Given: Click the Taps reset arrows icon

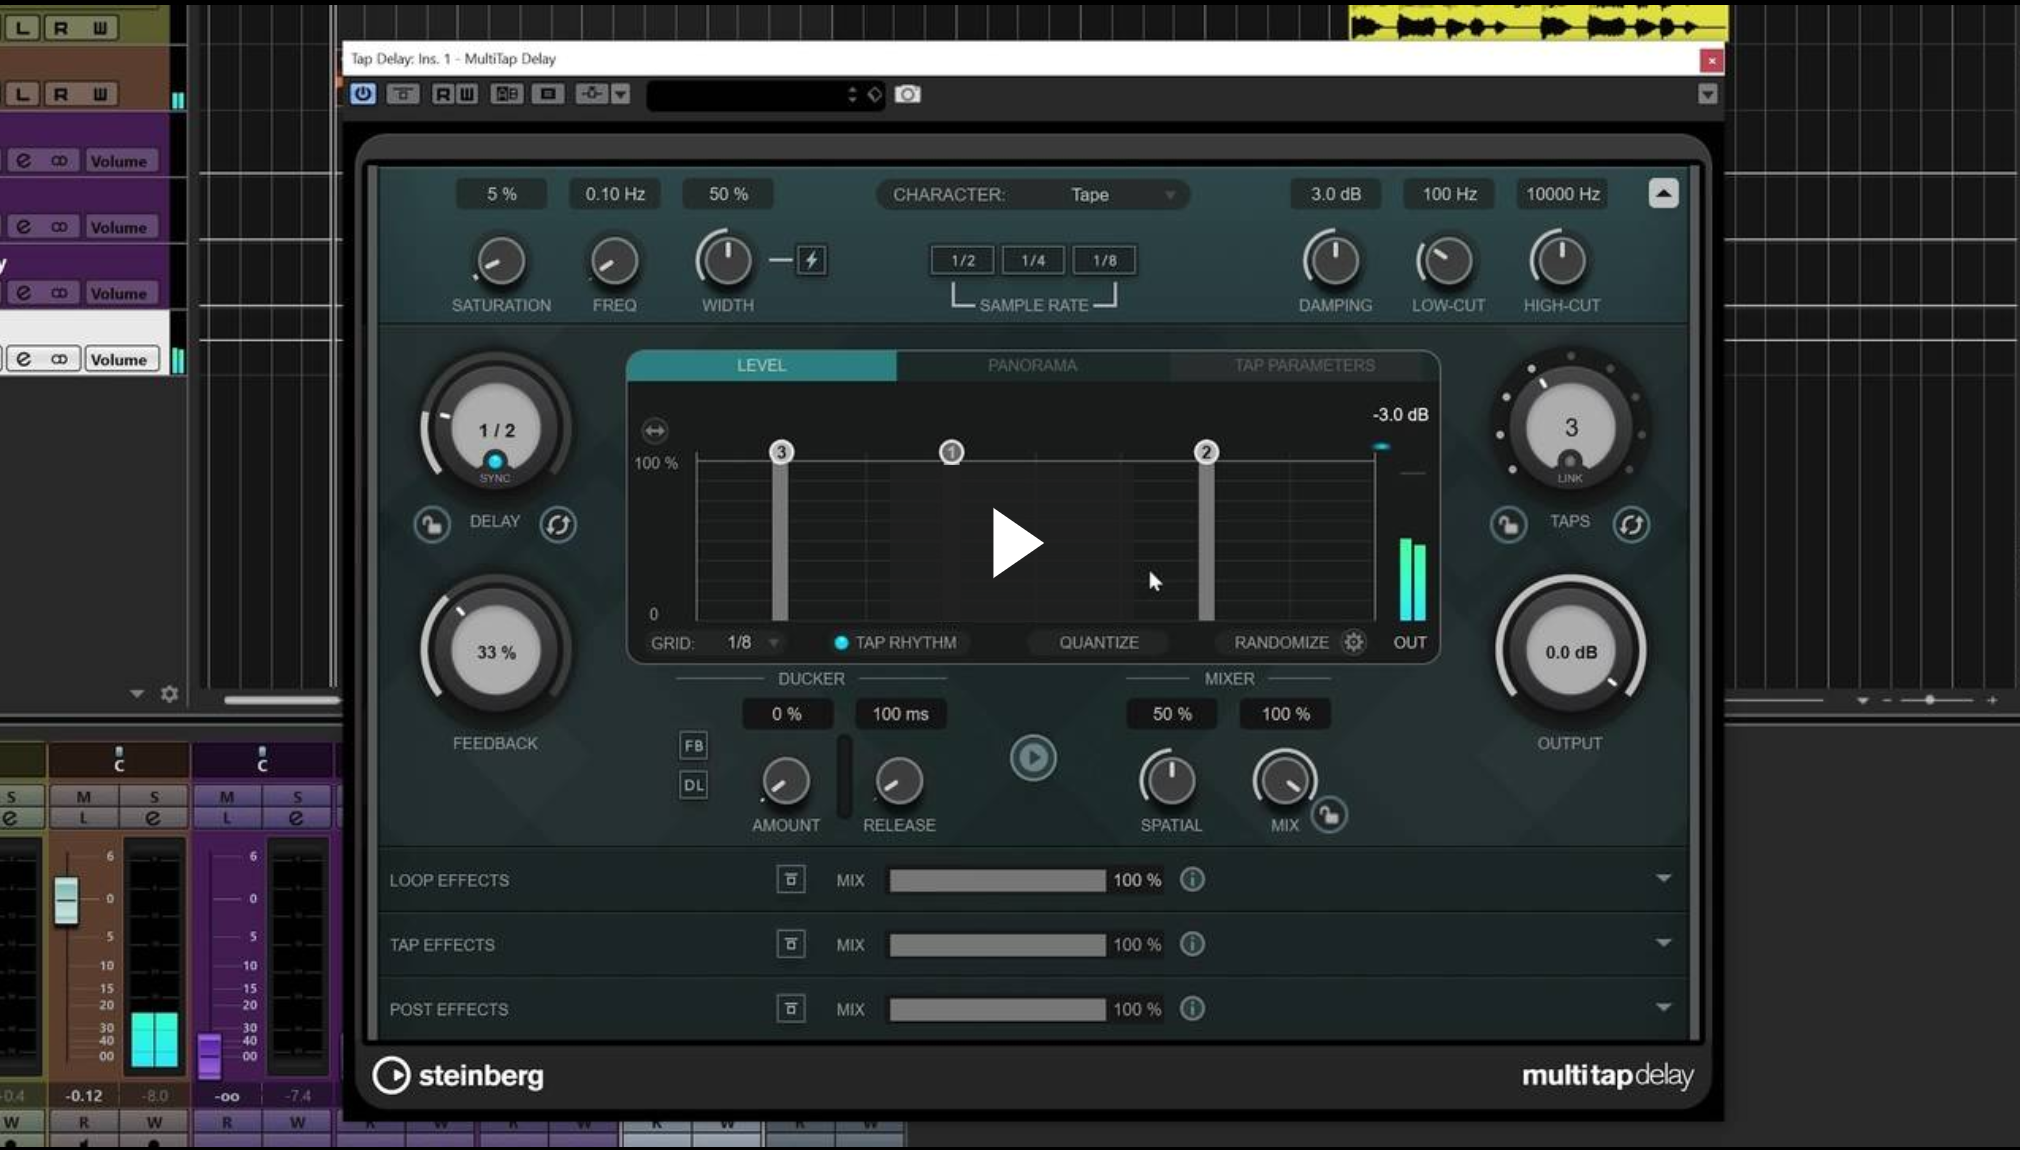Looking at the screenshot, I should [1631, 524].
